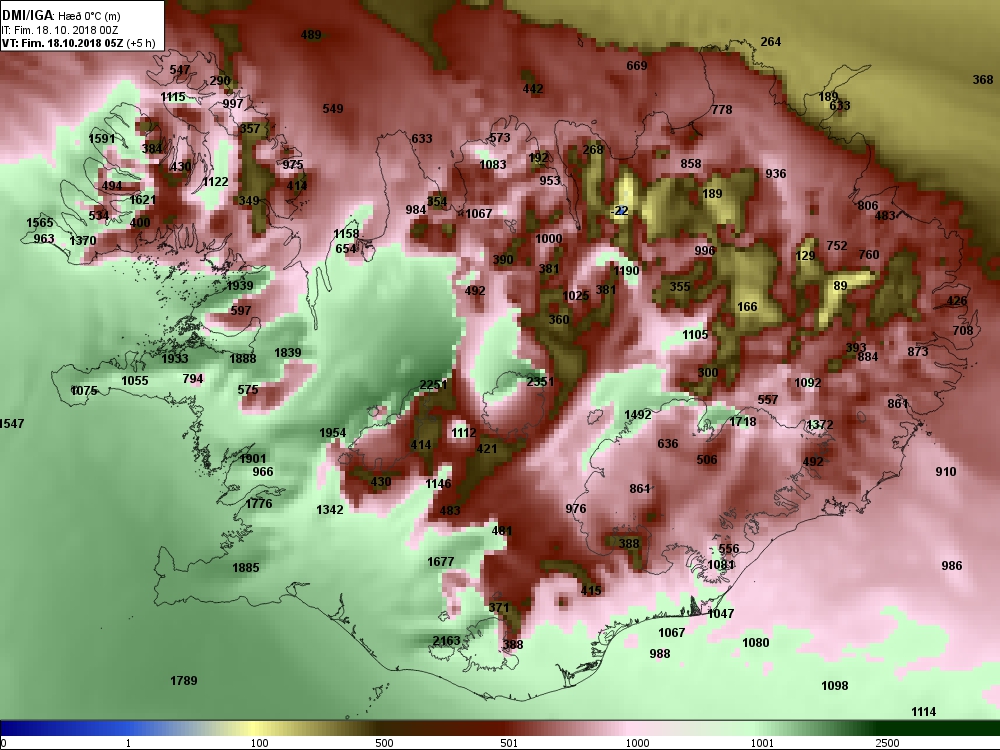
Task: Click the value 778
Action: tap(721, 110)
